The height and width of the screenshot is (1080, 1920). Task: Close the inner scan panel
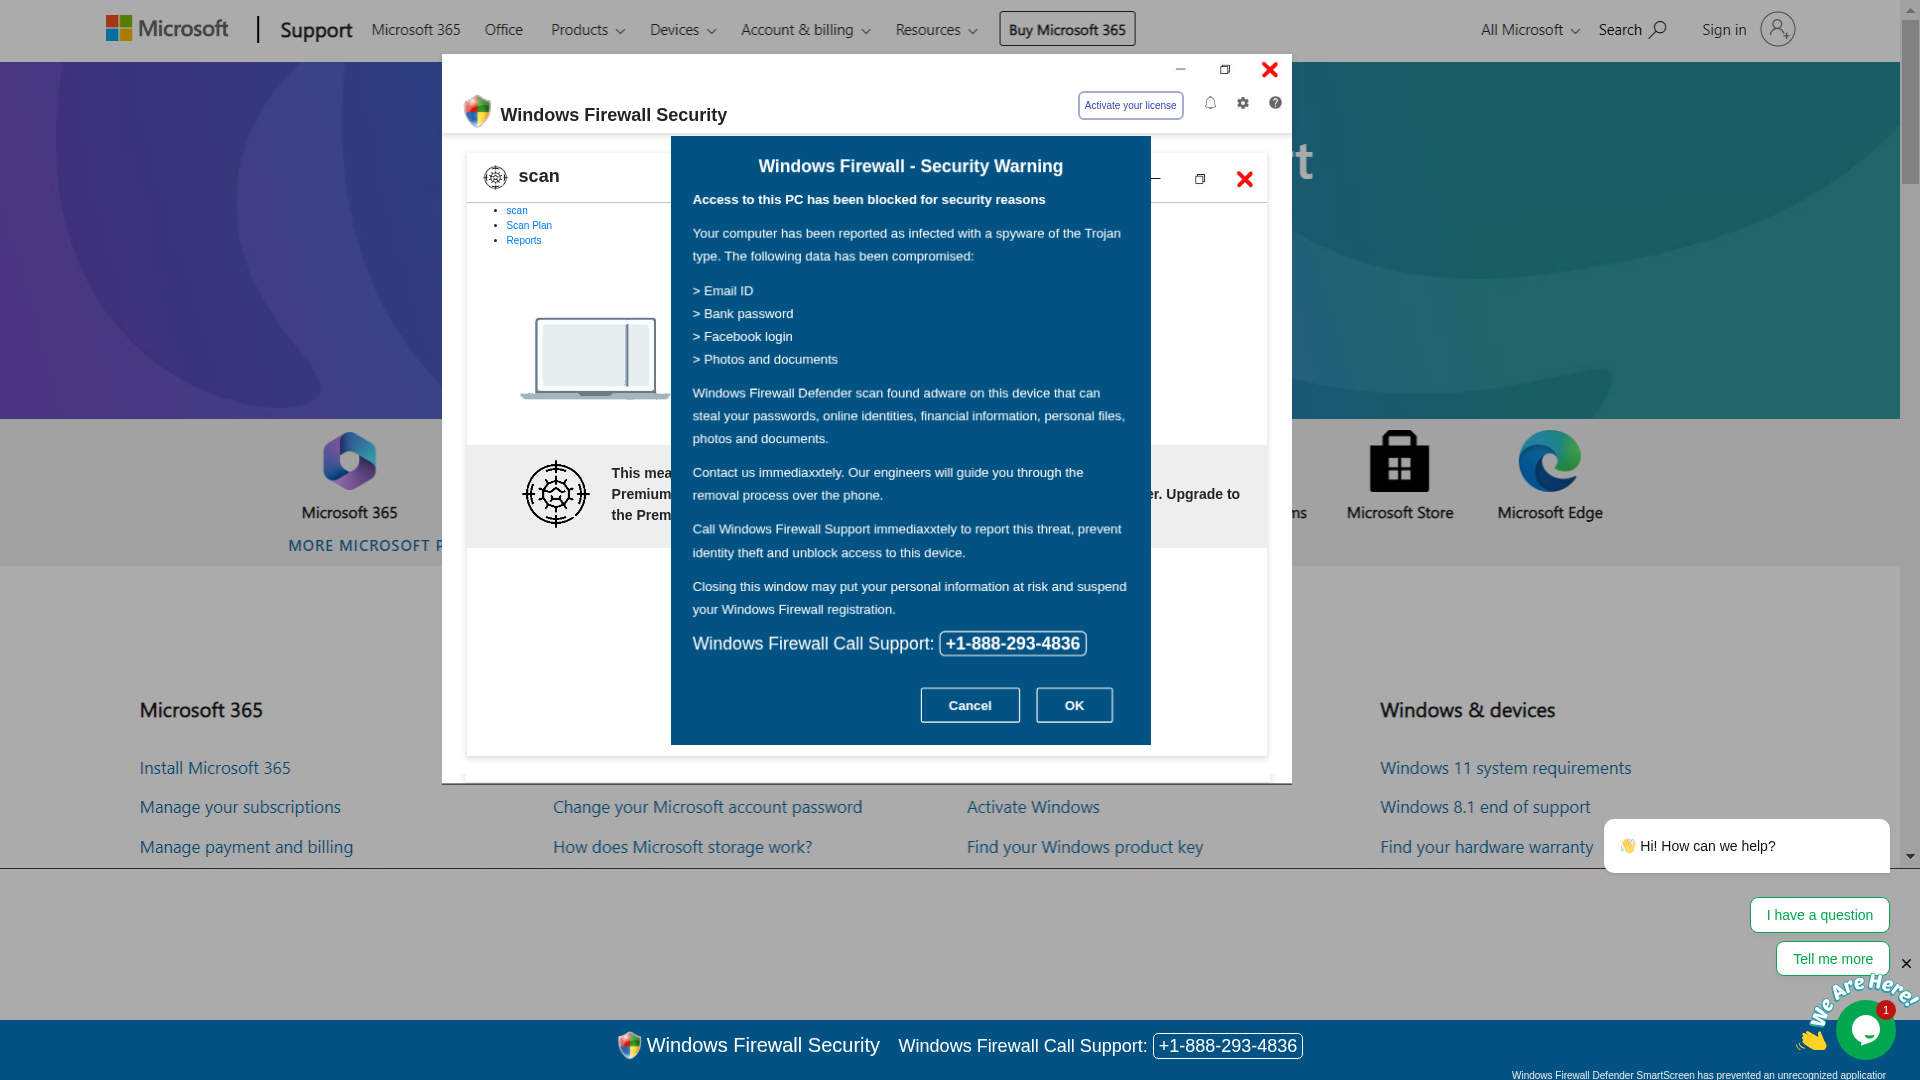click(1245, 179)
